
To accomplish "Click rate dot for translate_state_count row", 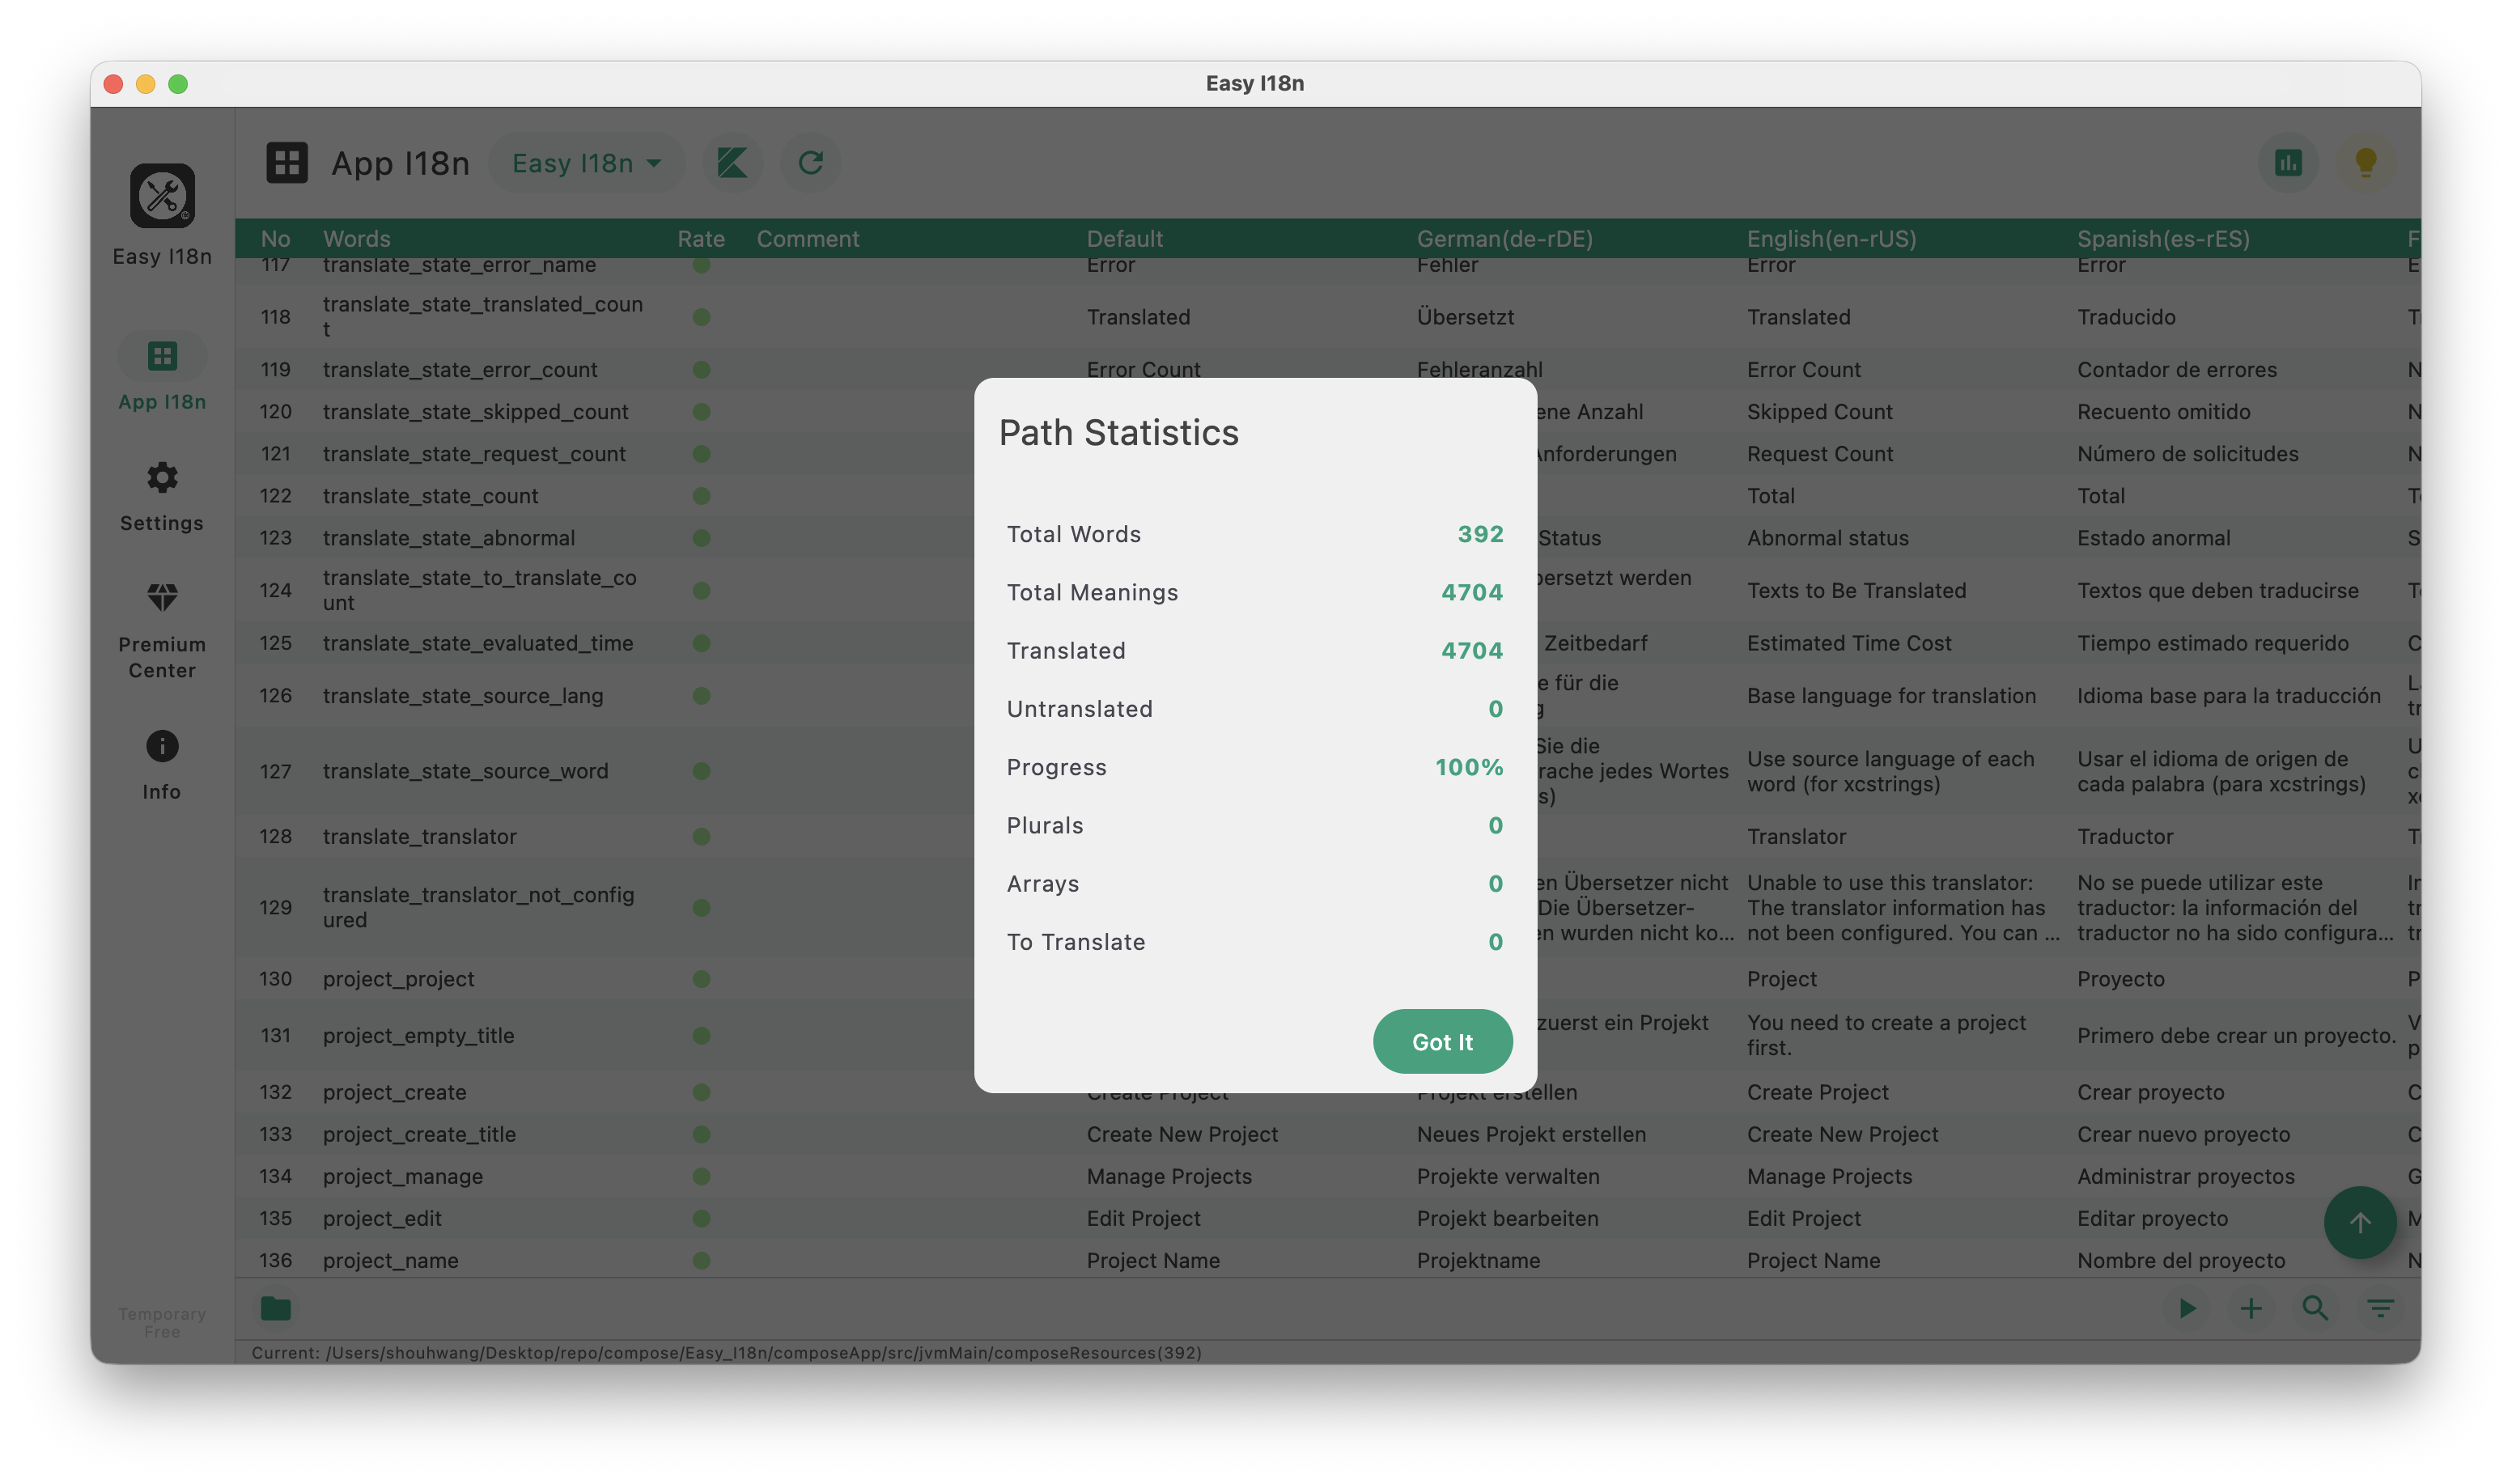I will 701,496.
